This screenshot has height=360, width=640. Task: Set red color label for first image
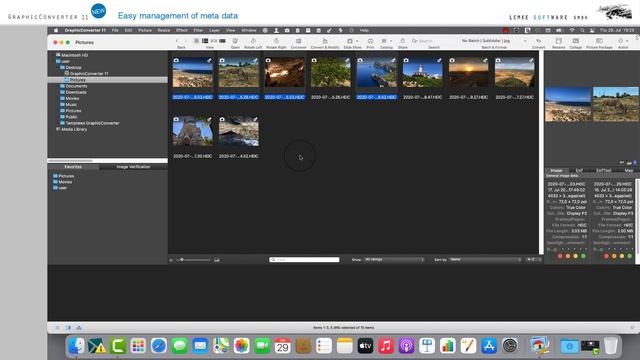[560, 256]
